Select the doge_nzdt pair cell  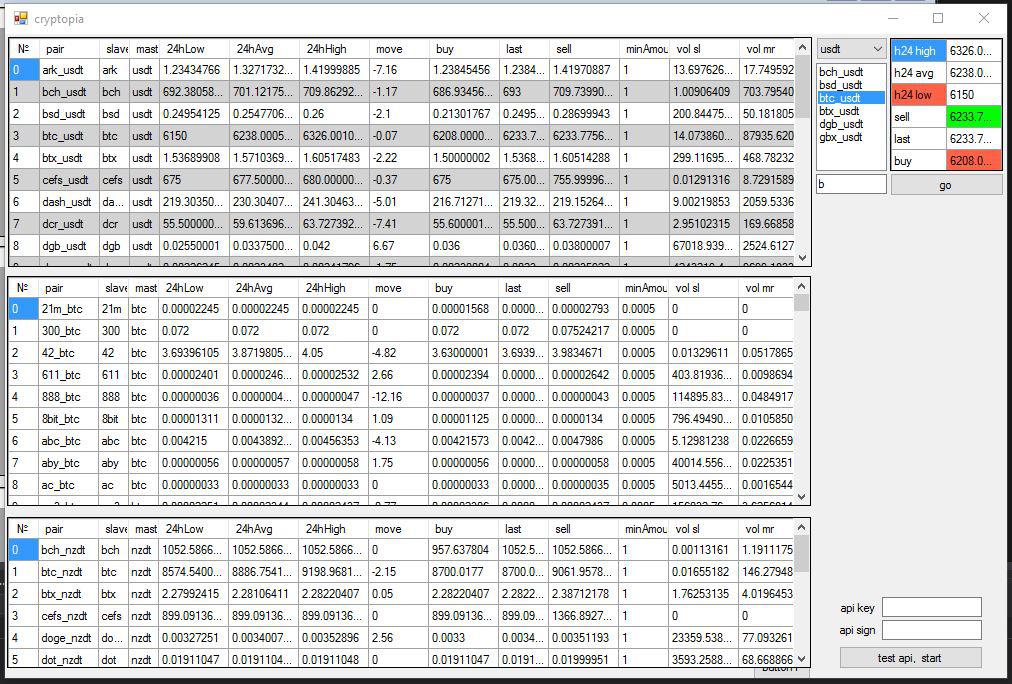(68, 638)
